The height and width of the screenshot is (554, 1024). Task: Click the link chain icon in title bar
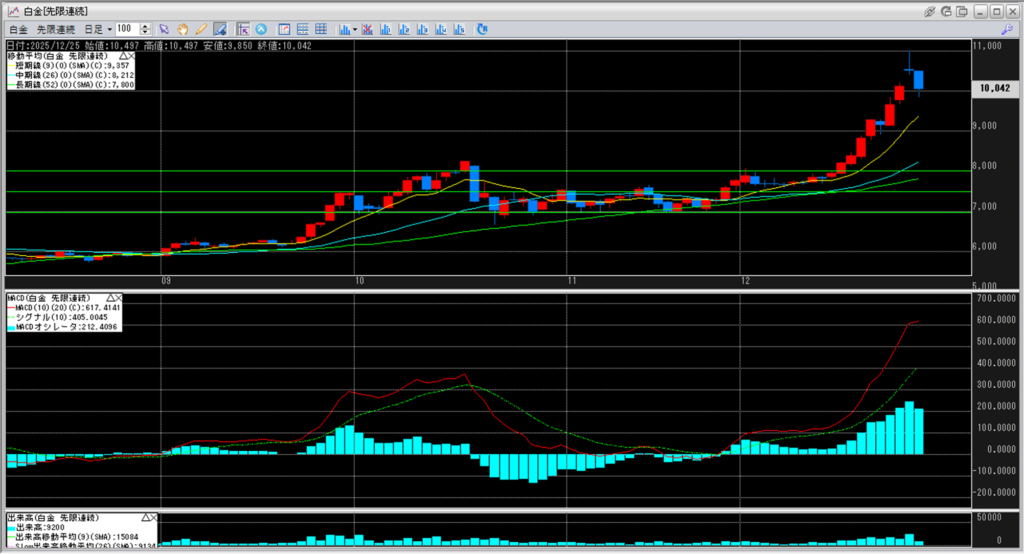pos(930,10)
